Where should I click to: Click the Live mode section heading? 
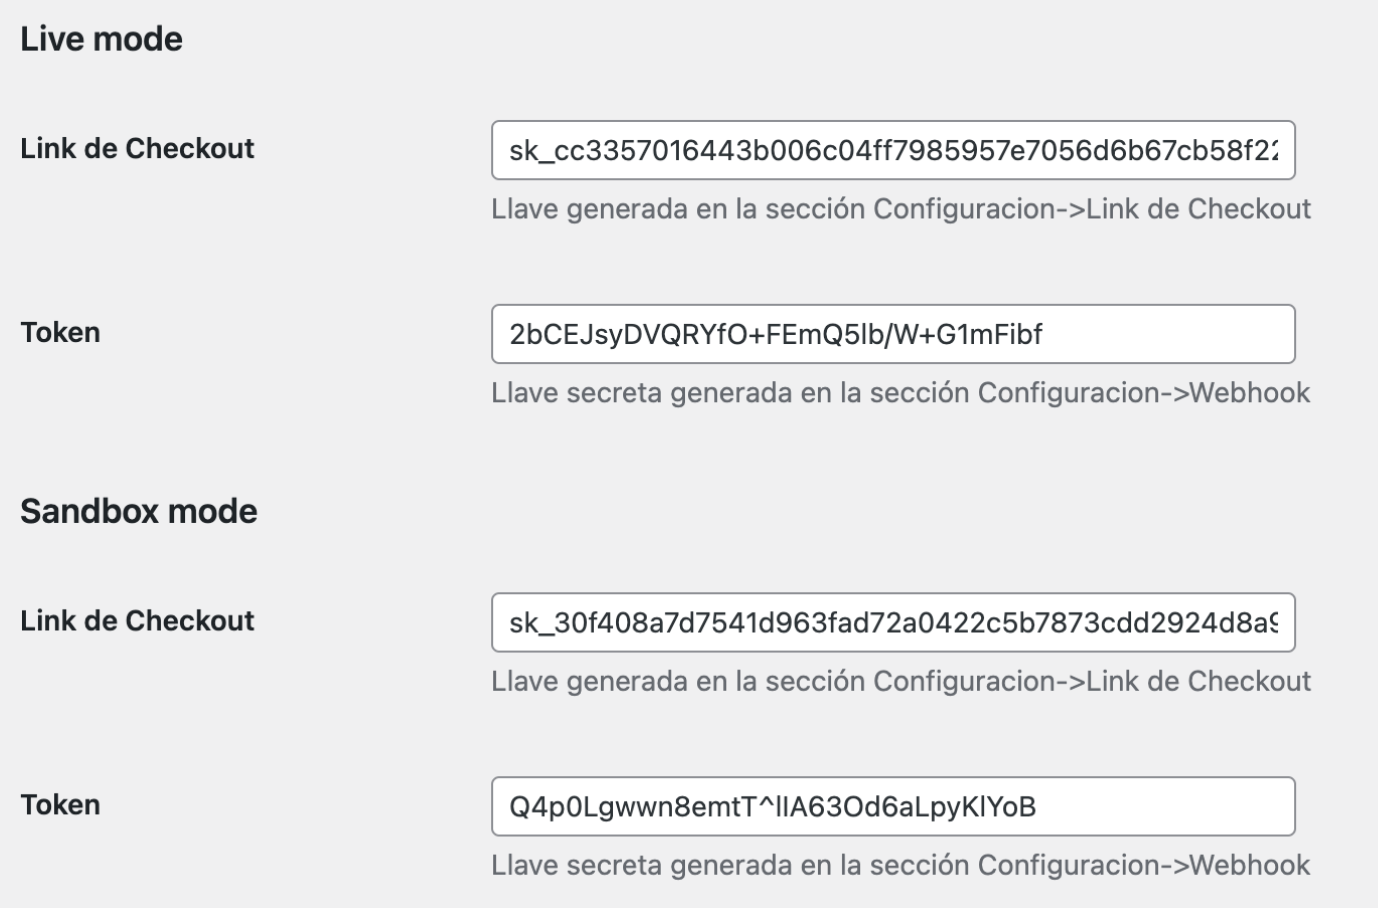pos(101,39)
